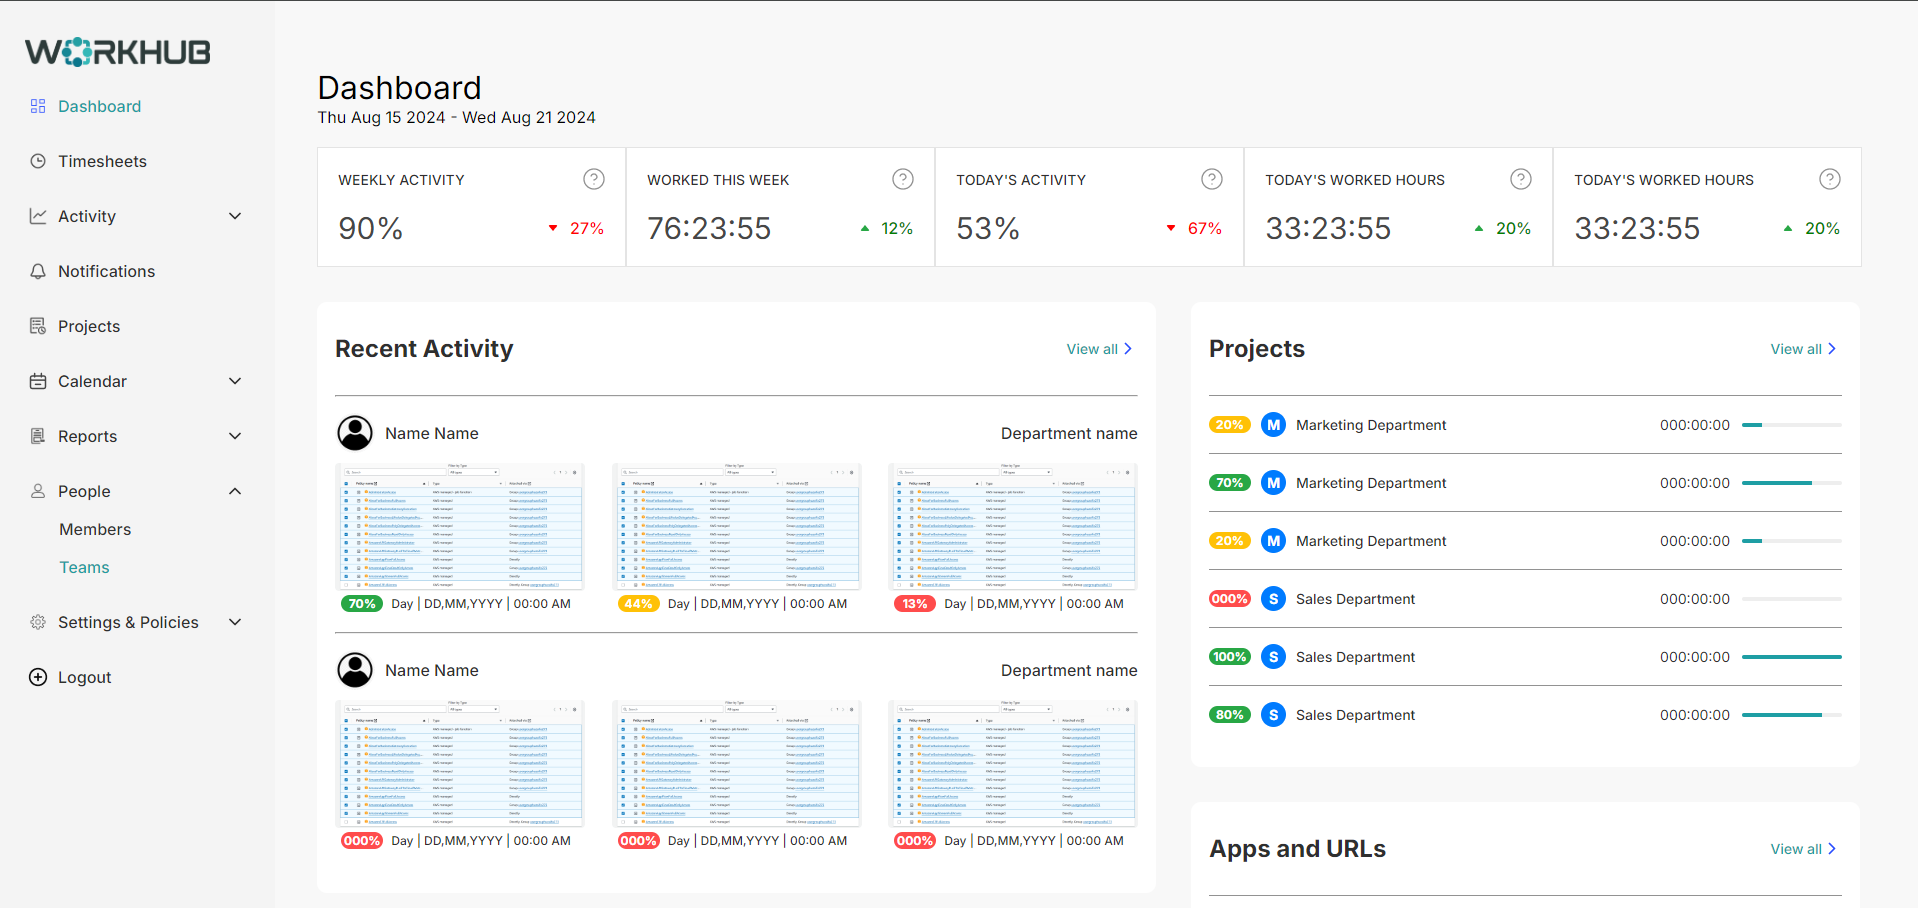Select Members under People
The image size is (1918, 908).
pos(95,529)
